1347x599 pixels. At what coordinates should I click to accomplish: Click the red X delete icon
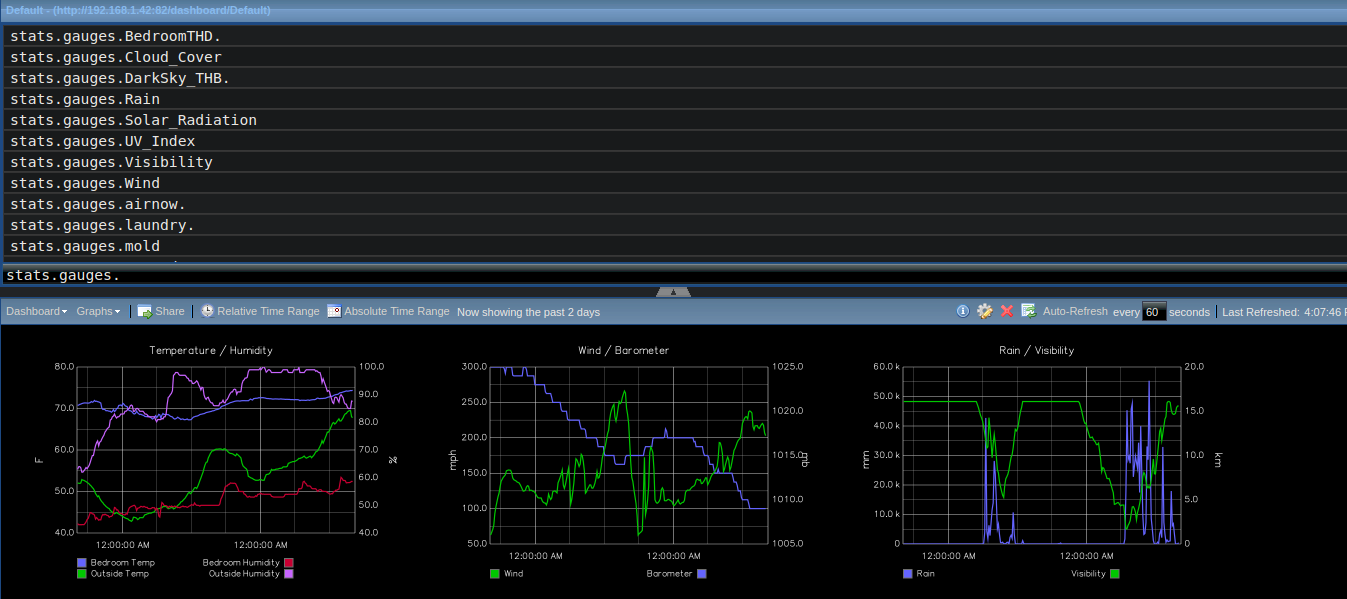click(1006, 311)
